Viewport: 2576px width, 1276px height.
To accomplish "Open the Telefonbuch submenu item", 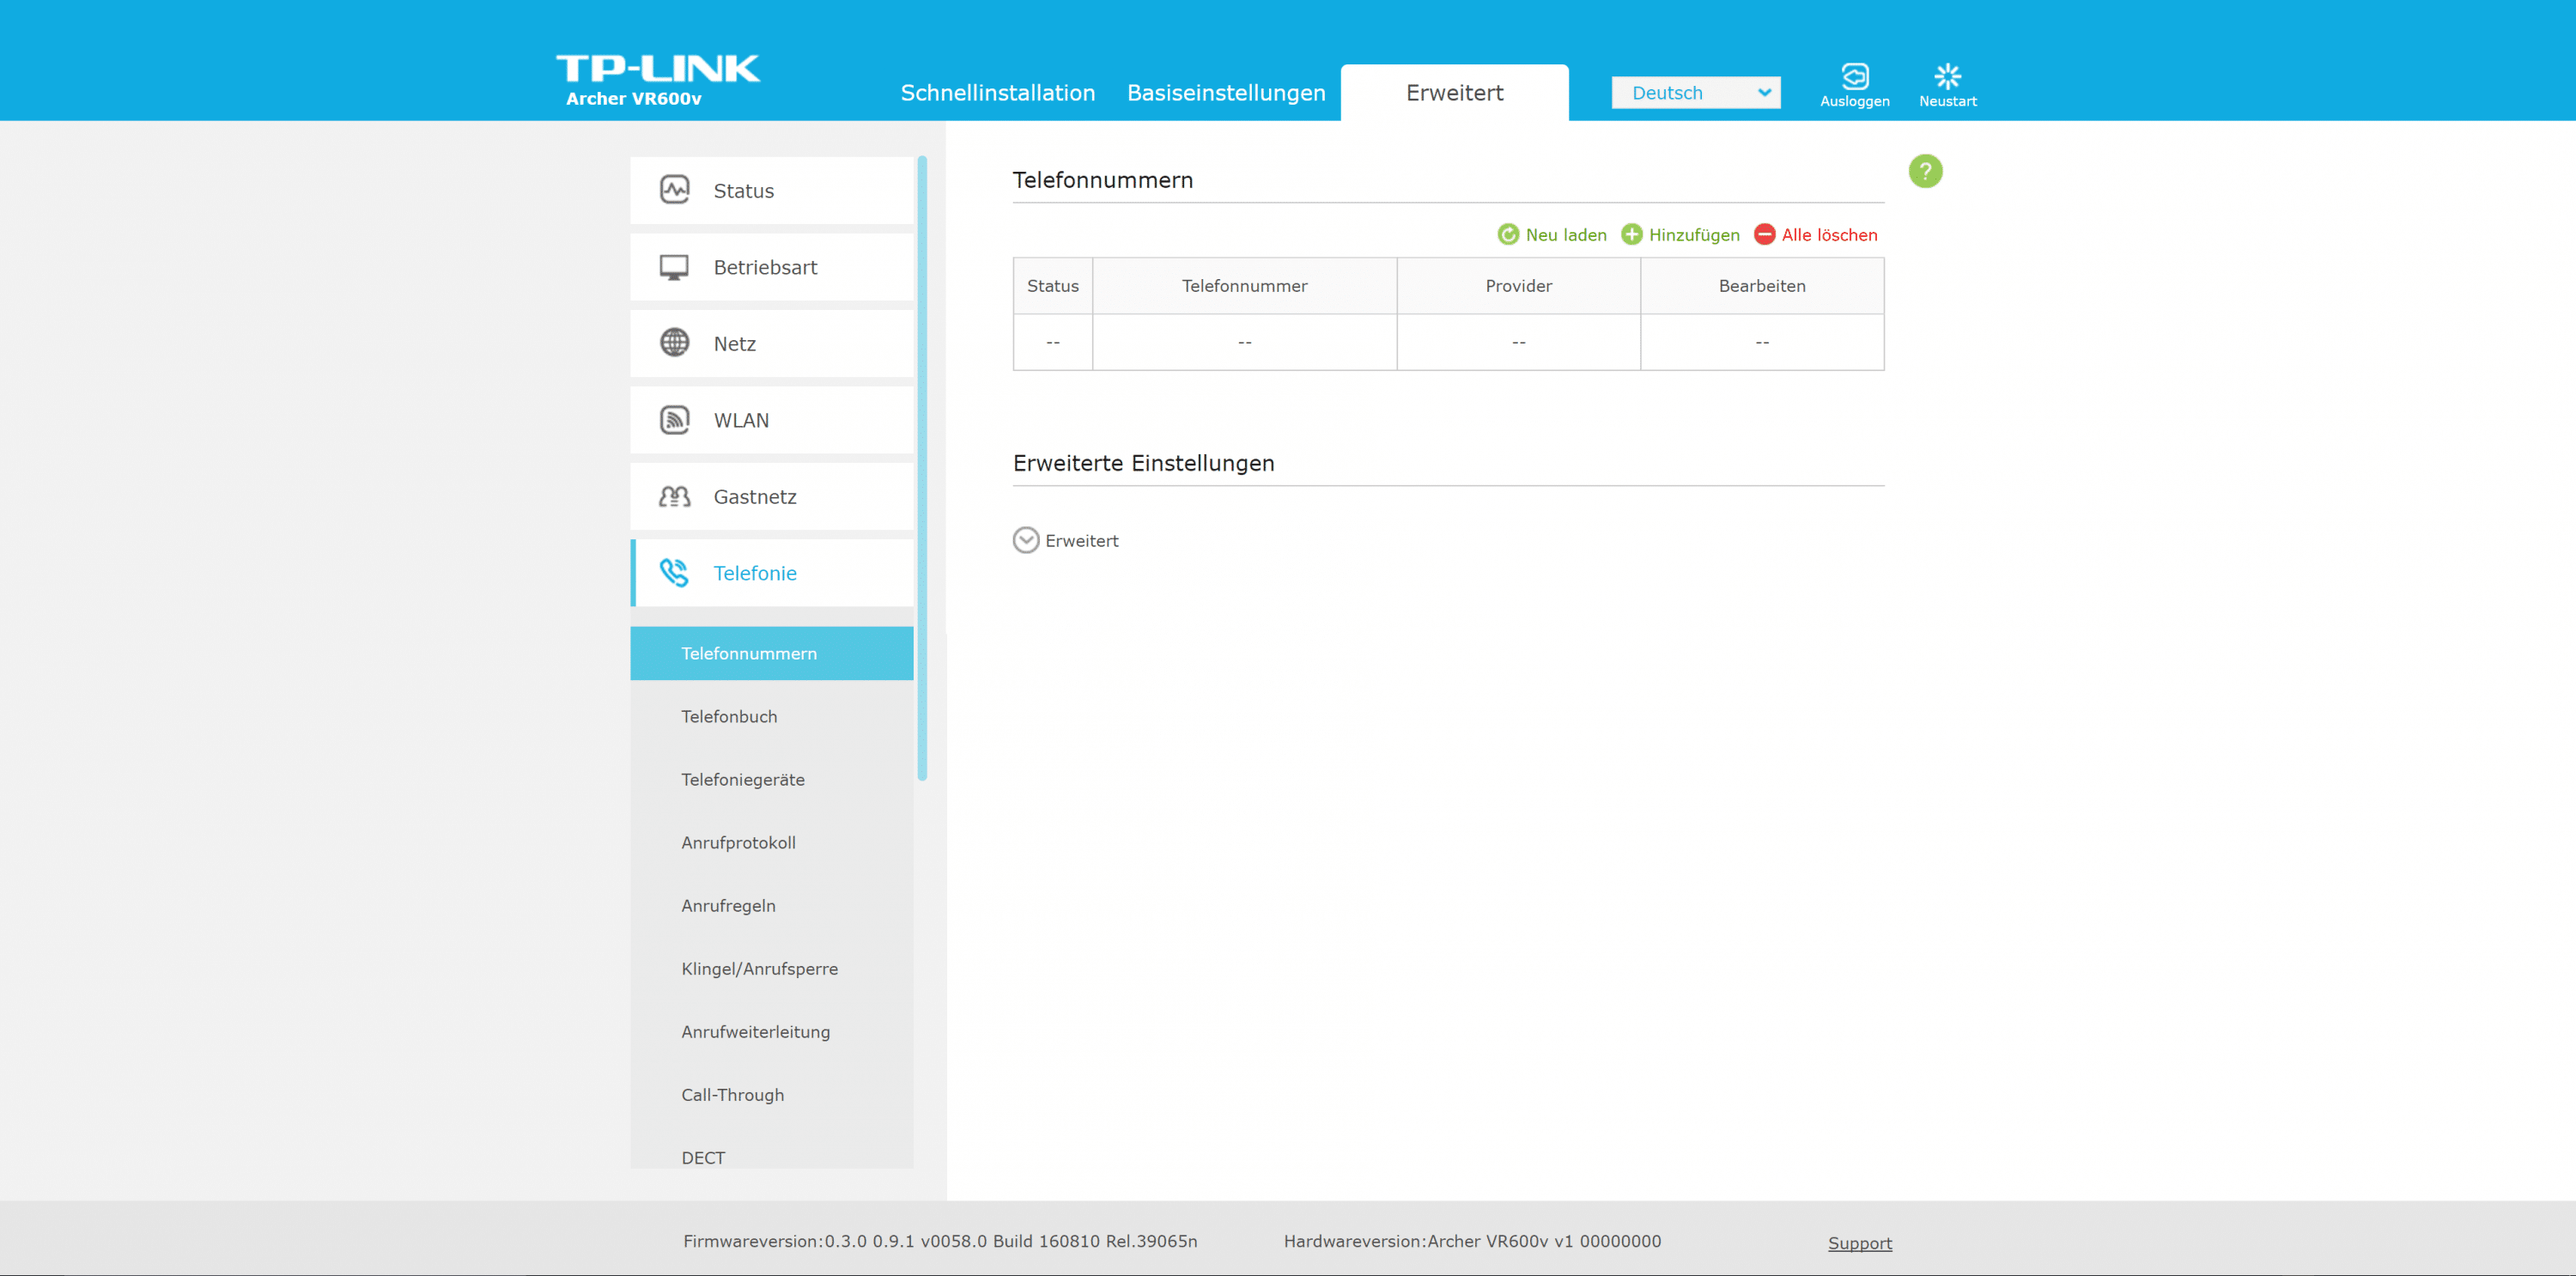I will (729, 717).
